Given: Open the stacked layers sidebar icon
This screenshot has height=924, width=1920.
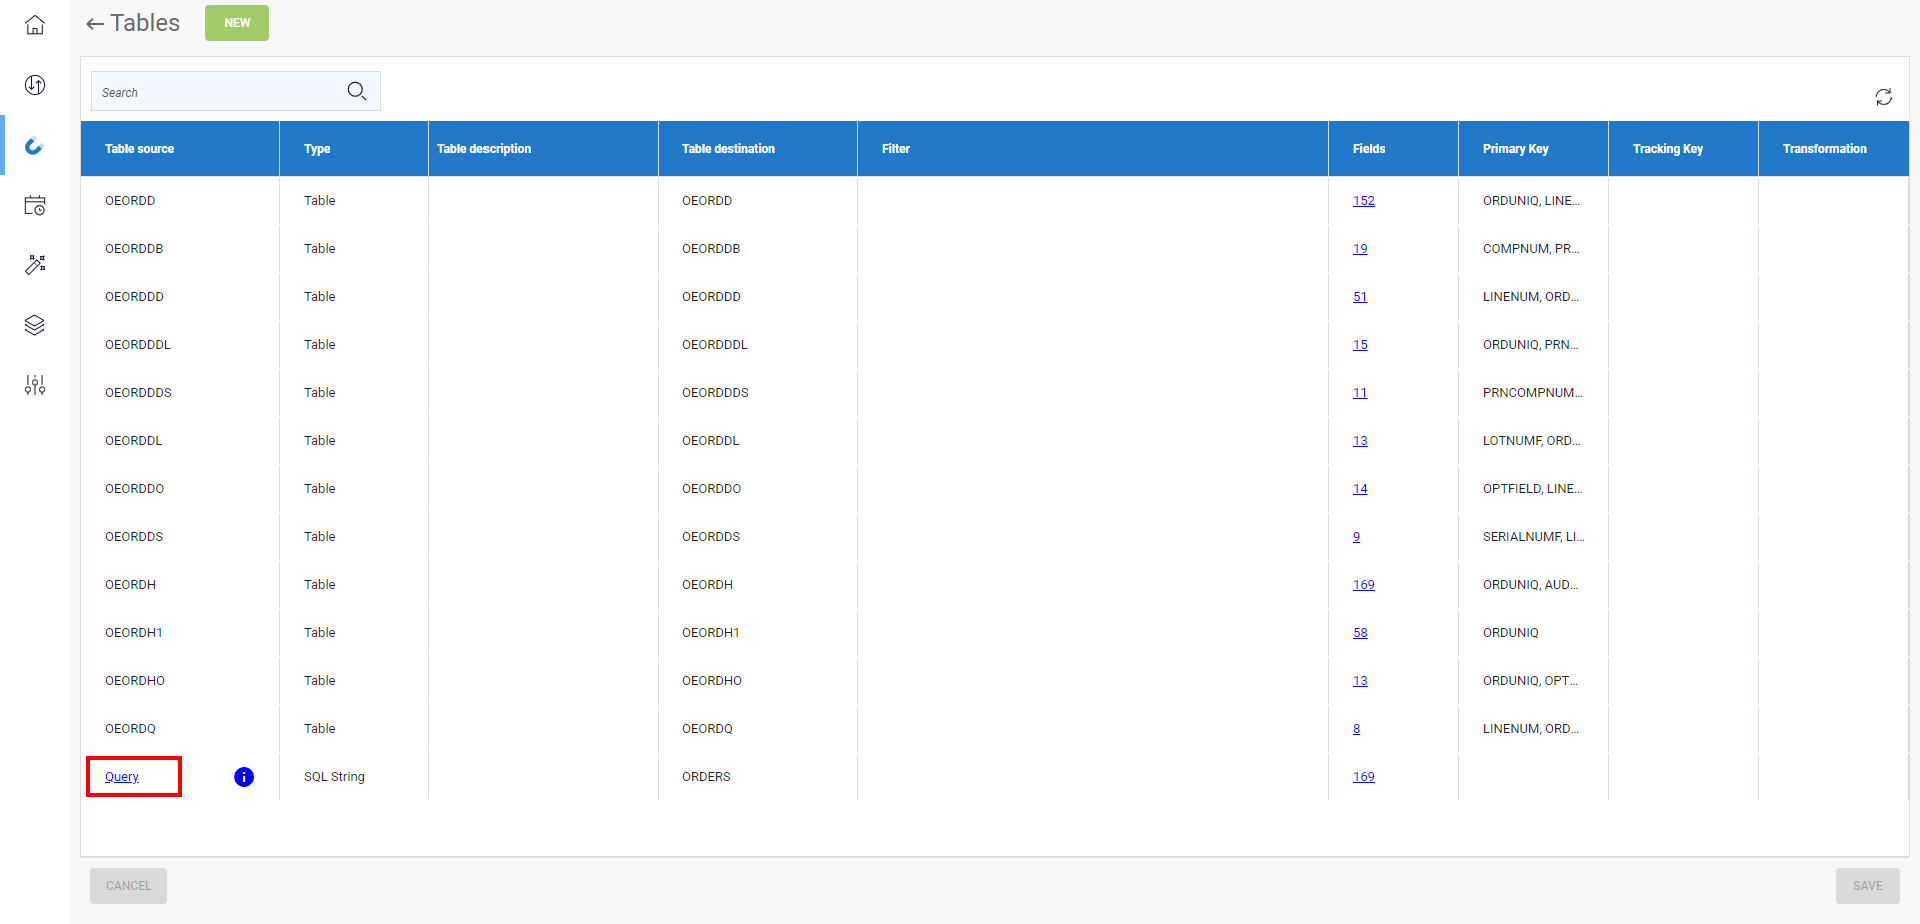Looking at the screenshot, I should [x=35, y=325].
